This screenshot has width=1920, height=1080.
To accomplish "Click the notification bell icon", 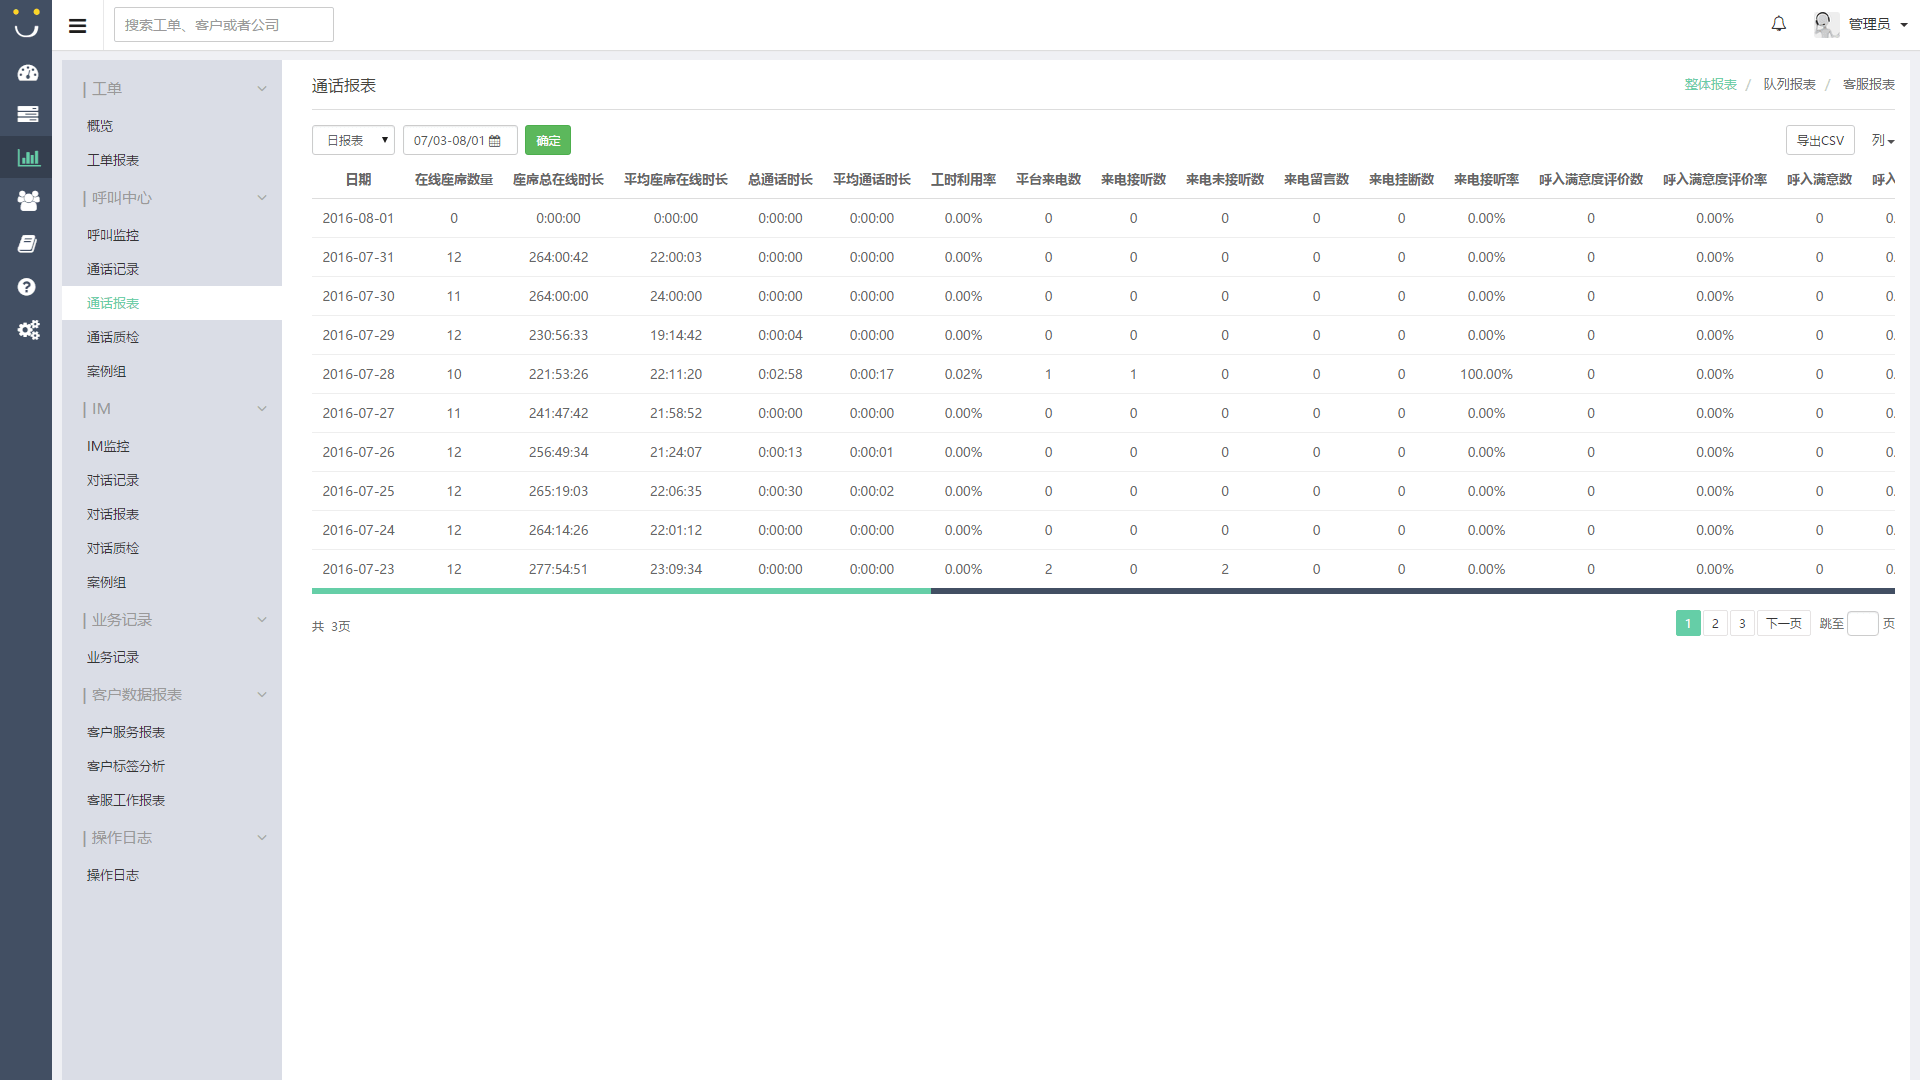I will click(1778, 24).
